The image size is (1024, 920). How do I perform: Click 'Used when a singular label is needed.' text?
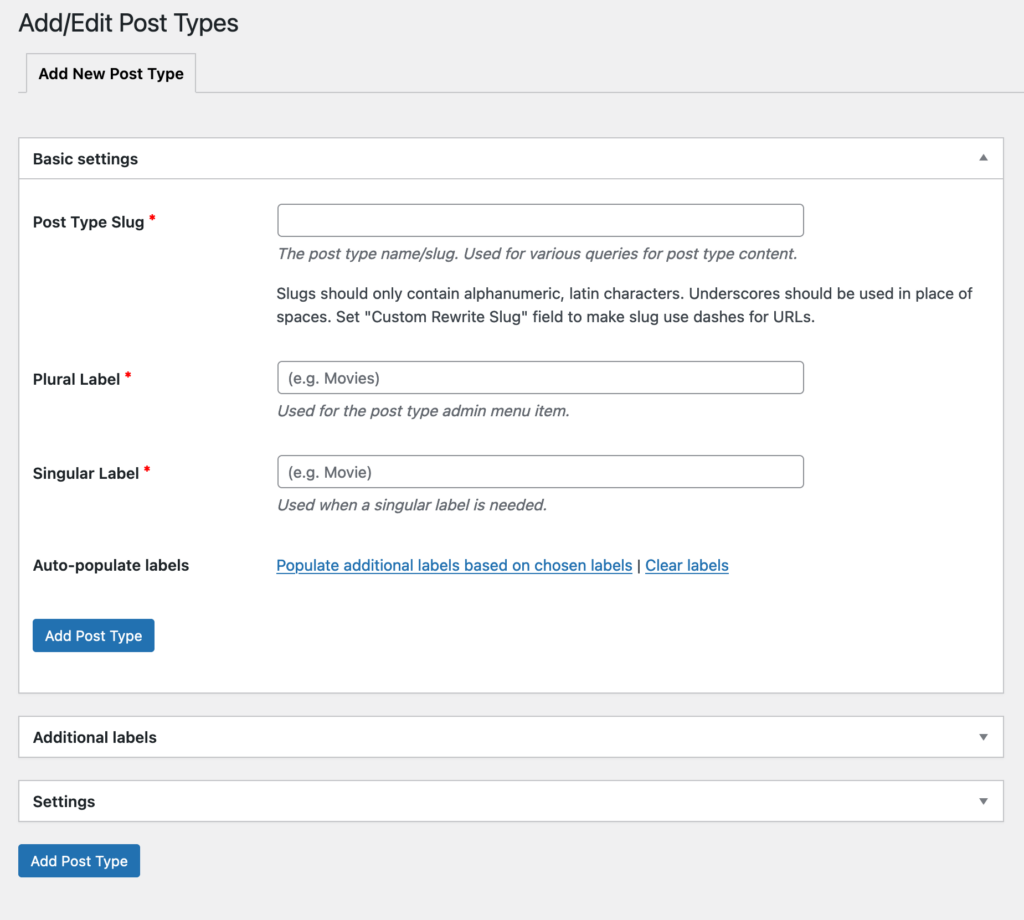pos(412,505)
